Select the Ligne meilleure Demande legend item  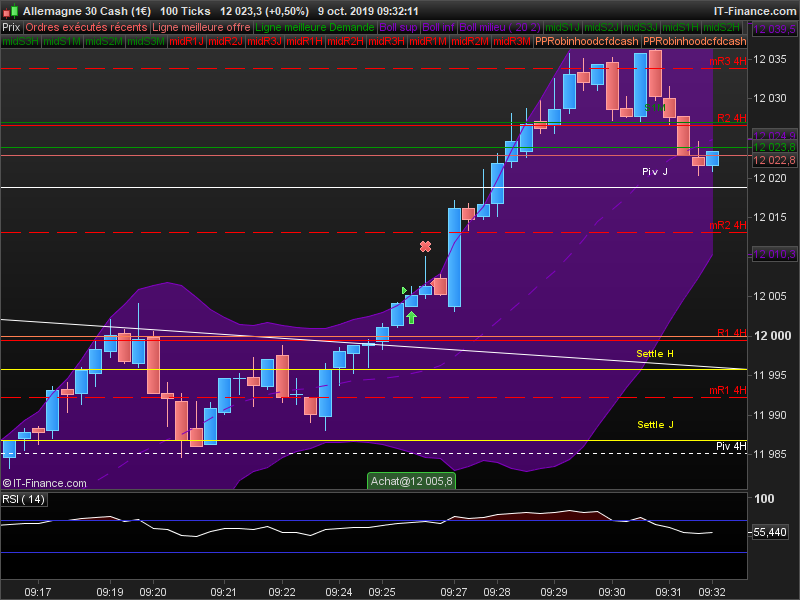[315, 28]
